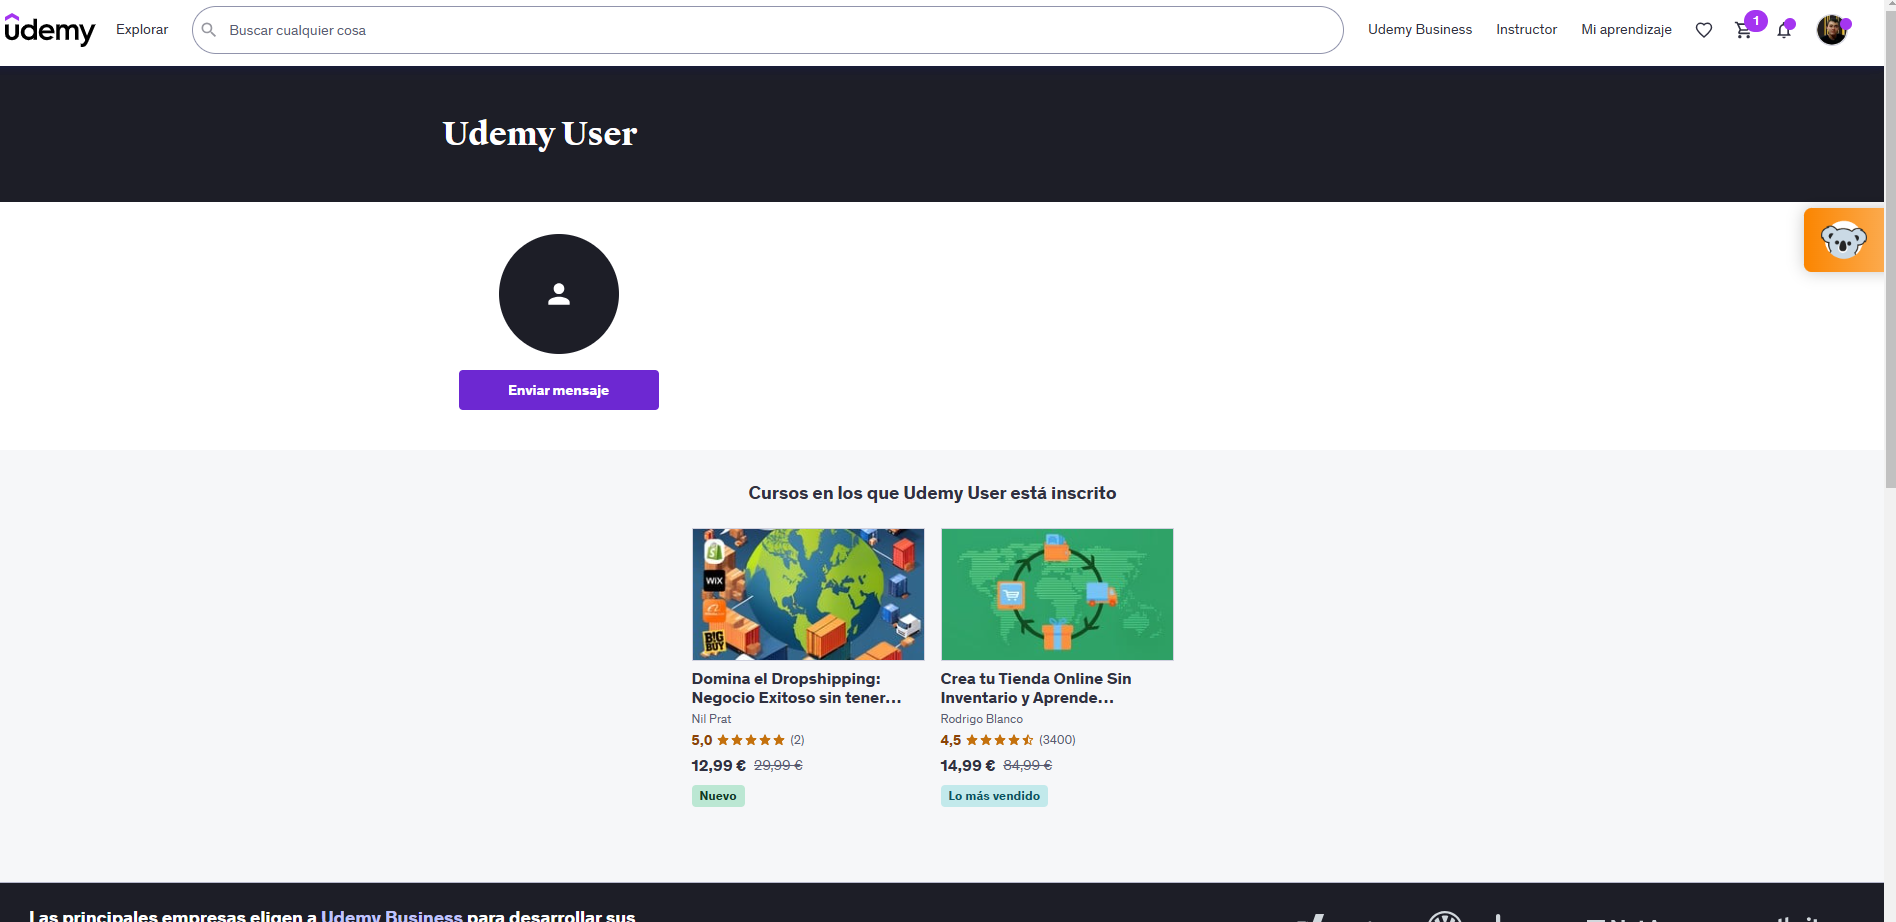Open the Domina el Dropshipping course thumbnail

[808, 594]
